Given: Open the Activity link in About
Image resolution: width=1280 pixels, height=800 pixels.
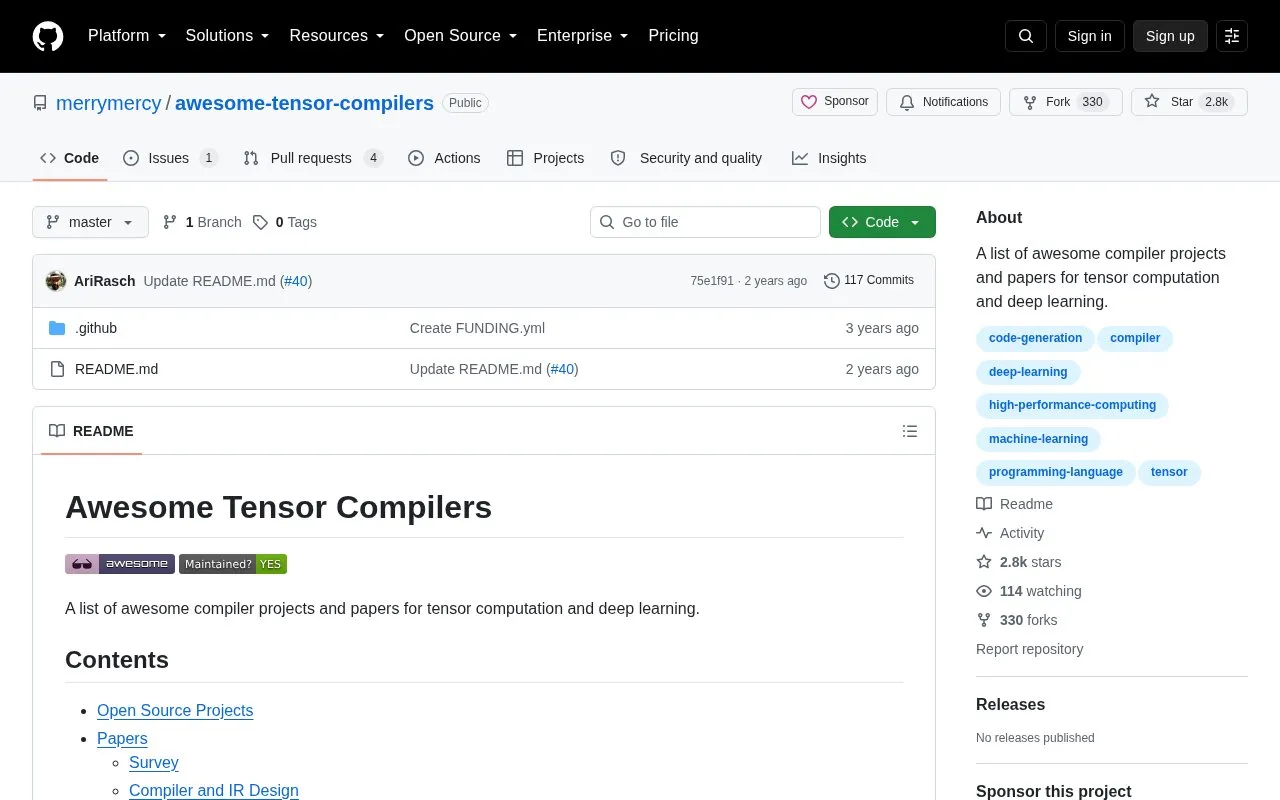Looking at the screenshot, I should (x=1010, y=533).
